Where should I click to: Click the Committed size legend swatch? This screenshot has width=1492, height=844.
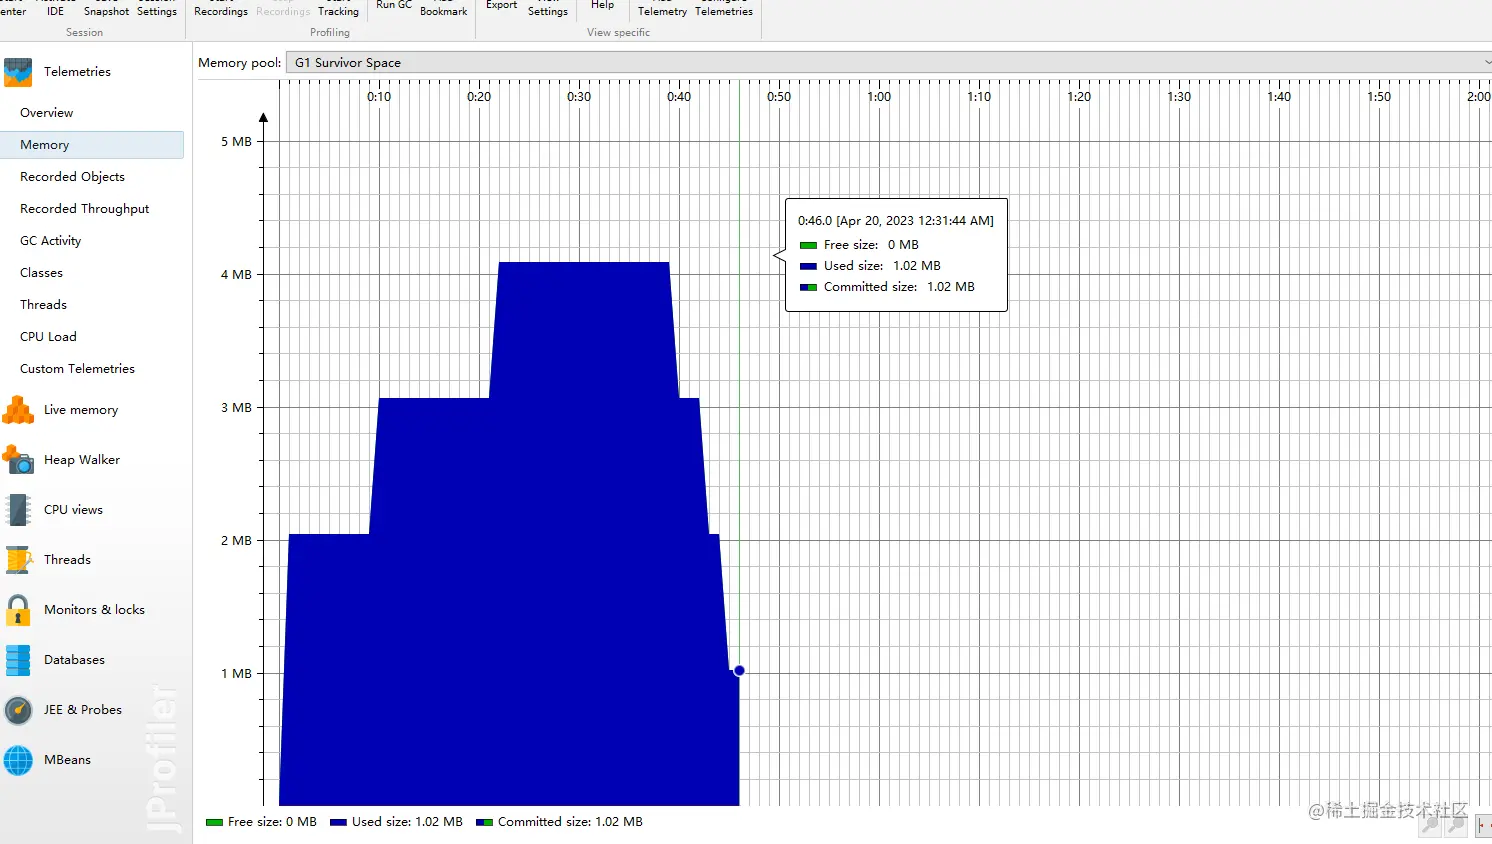tap(484, 822)
